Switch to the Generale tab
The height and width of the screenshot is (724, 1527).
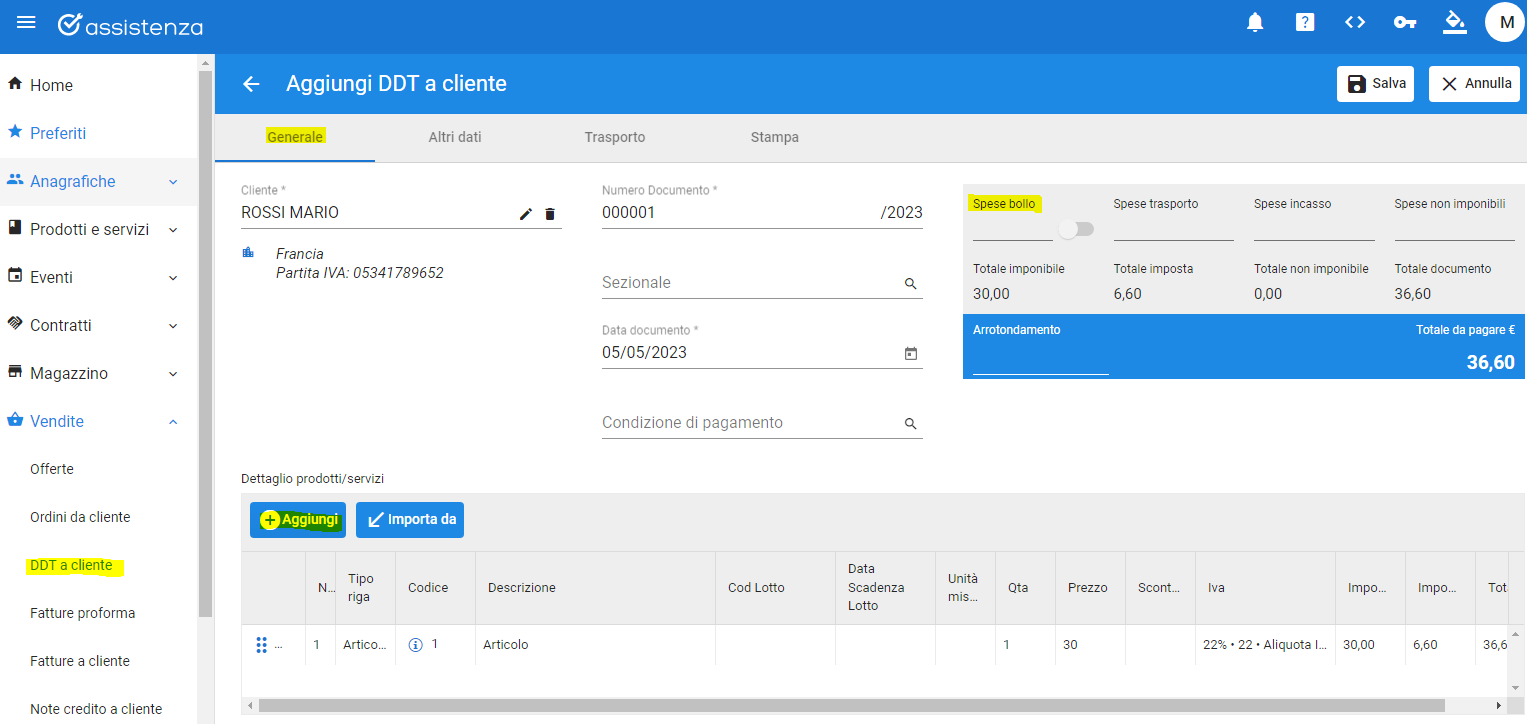point(295,137)
